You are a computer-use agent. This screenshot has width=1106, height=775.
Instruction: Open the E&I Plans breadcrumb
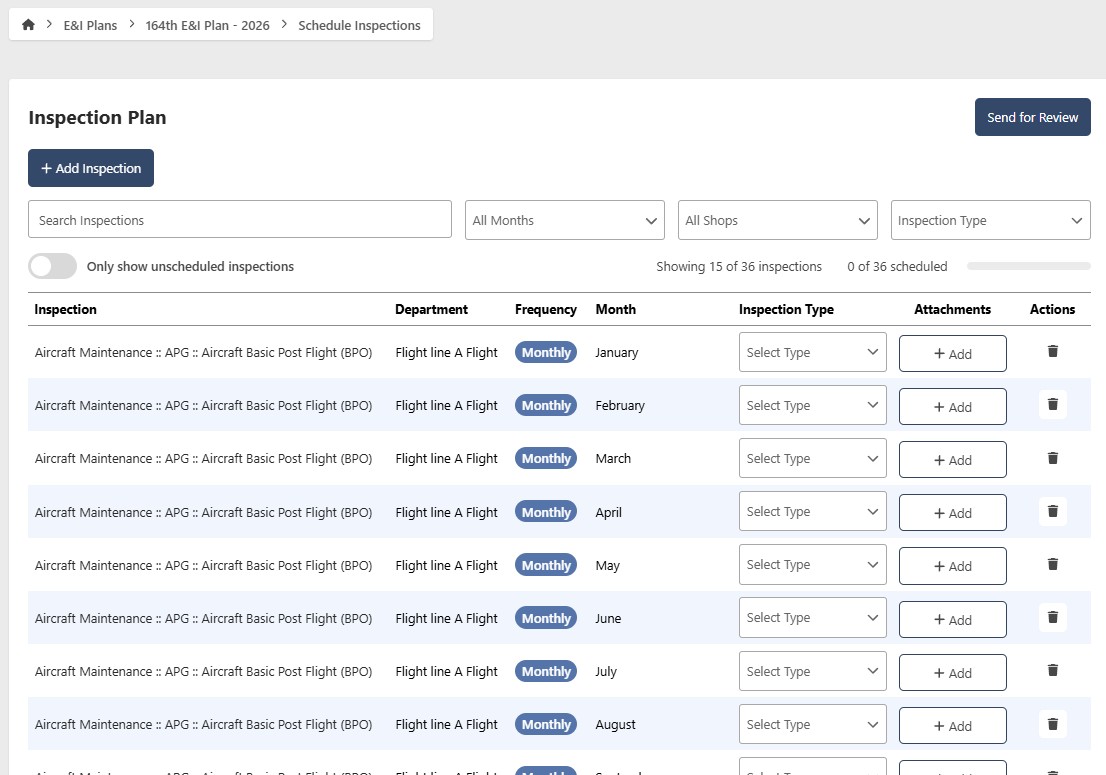[x=90, y=25]
